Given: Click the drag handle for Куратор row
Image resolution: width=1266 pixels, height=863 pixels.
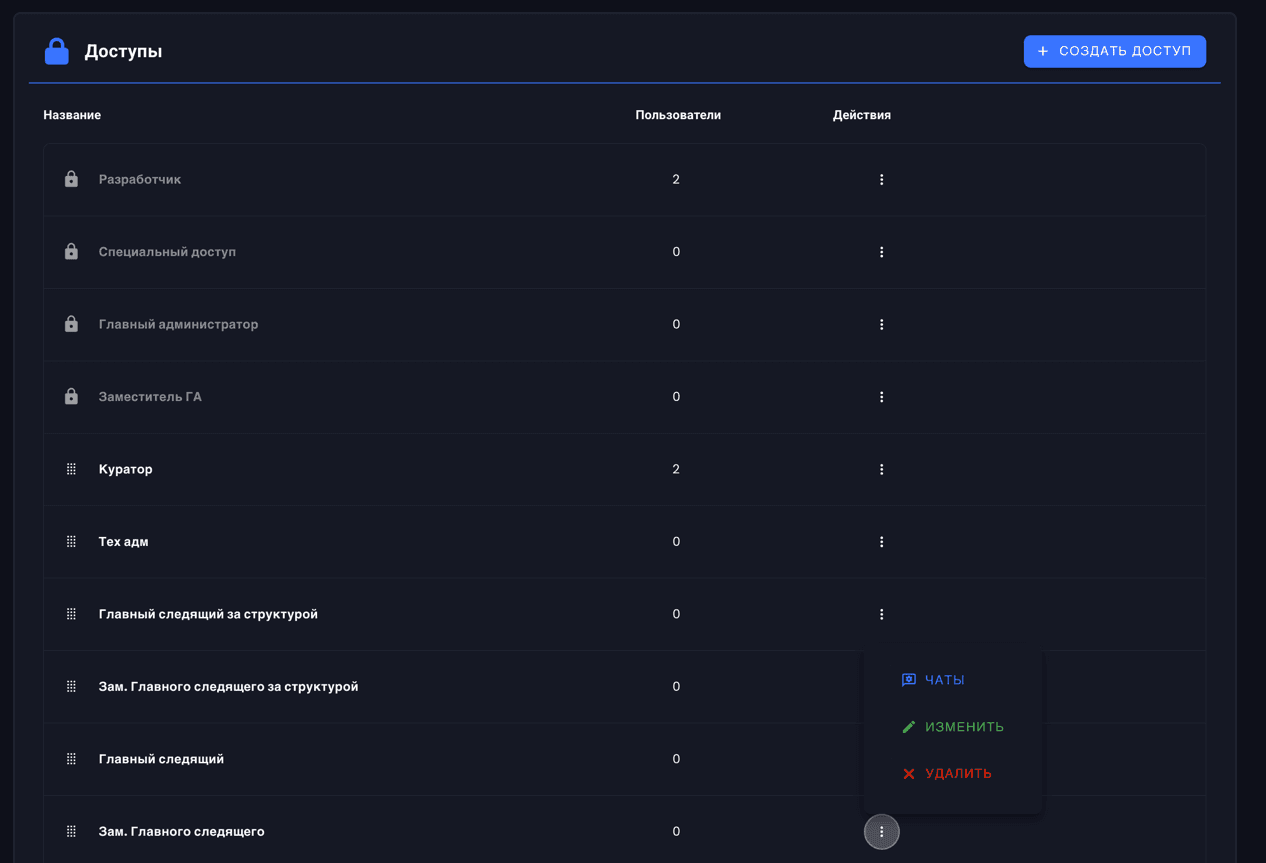Looking at the screenshot, I should point(71,469).
